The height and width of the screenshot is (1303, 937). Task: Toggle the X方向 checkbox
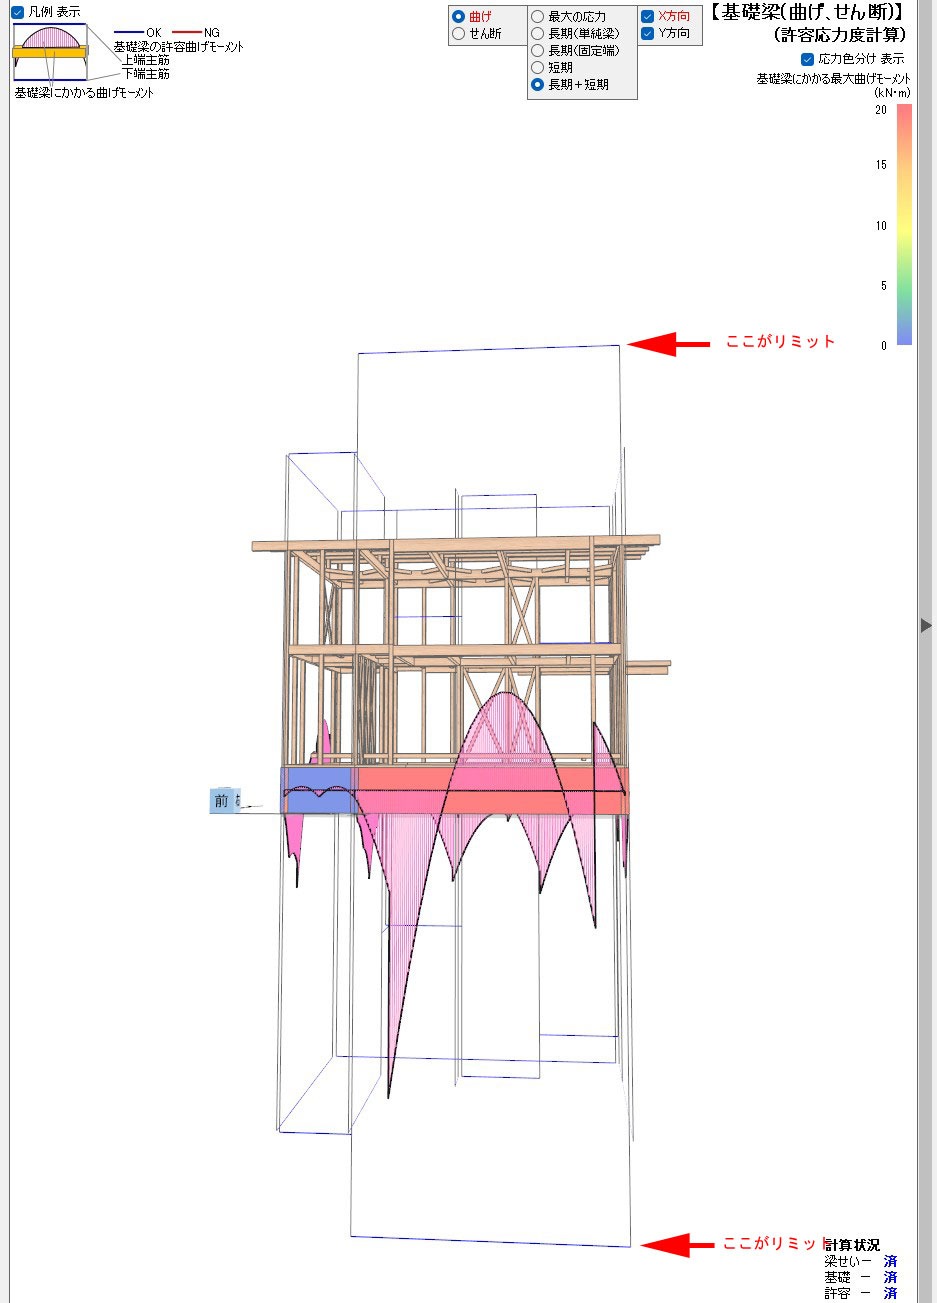pyautogui.click(x=648, y=16)
